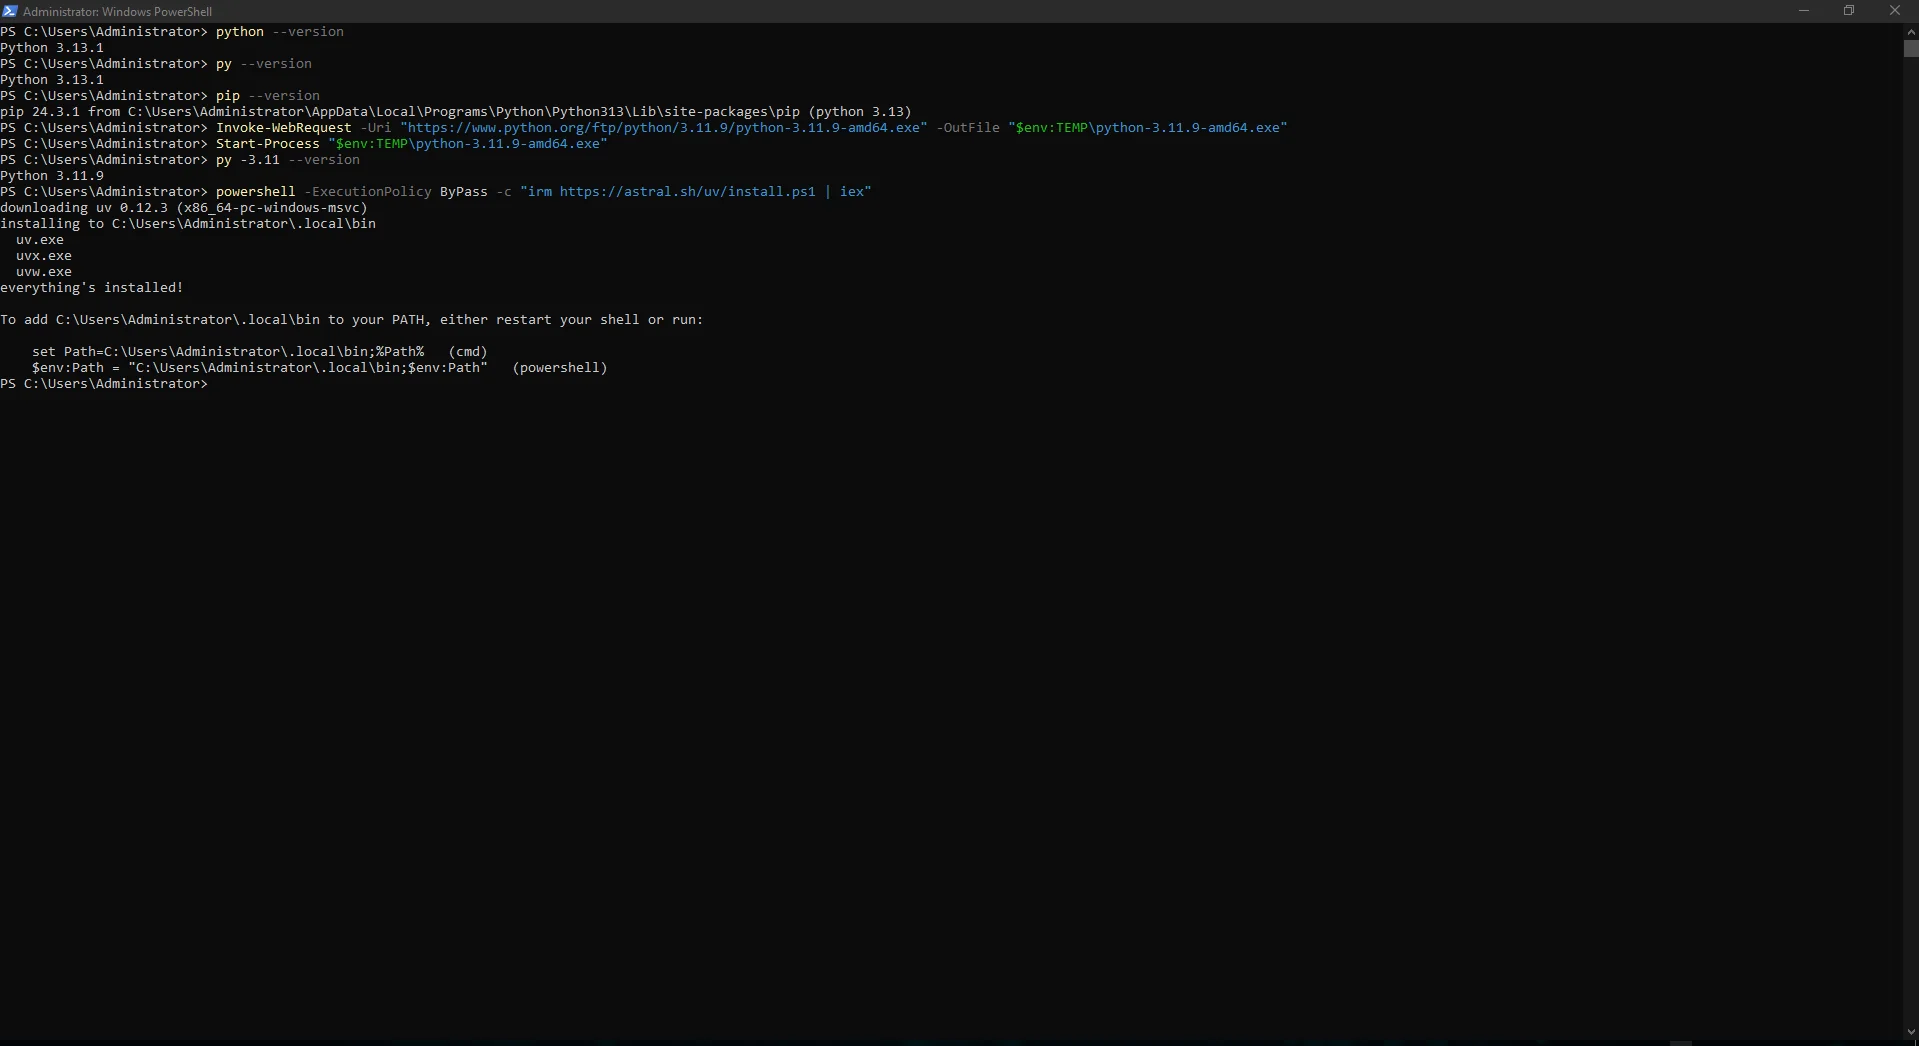Click the 'py -3.11 --version' command
Viewport: 1919px width, 1046px height.
pyautogui.click(x=287, y=160)
